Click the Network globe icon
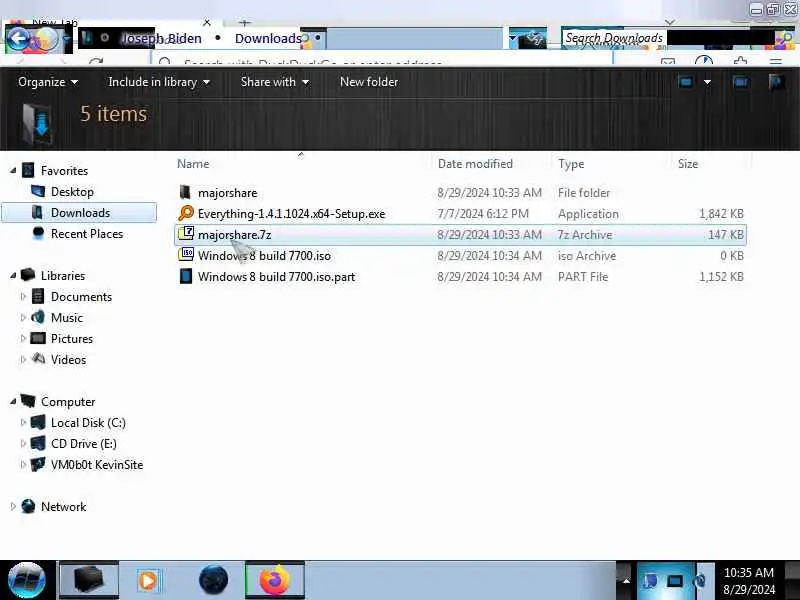This screenshot has width=800, height=600. pos(28,506)
